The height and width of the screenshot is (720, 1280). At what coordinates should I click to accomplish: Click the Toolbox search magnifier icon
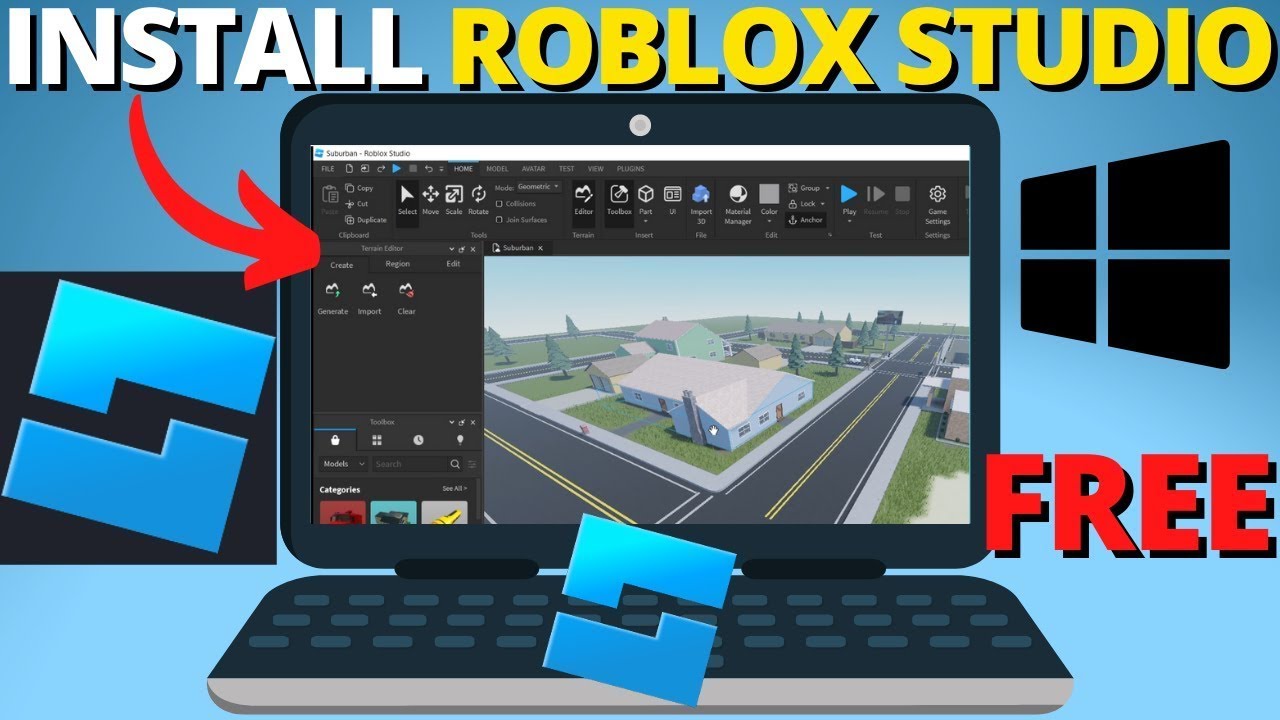point(455,464)
